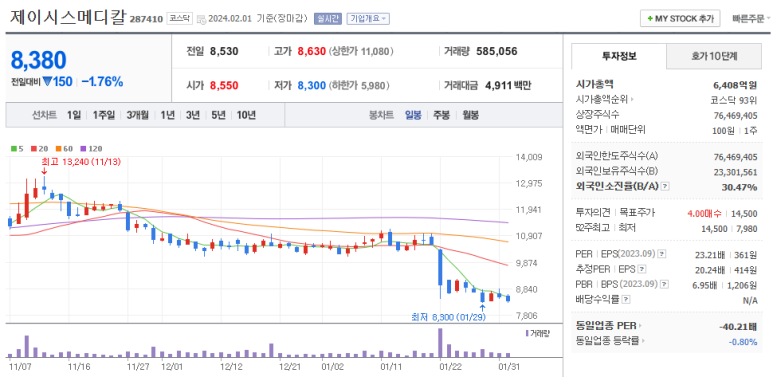Viewport: 773px width, 377px height.
Task: Select the 주봉 candle chart
Action: click(442, 115)
